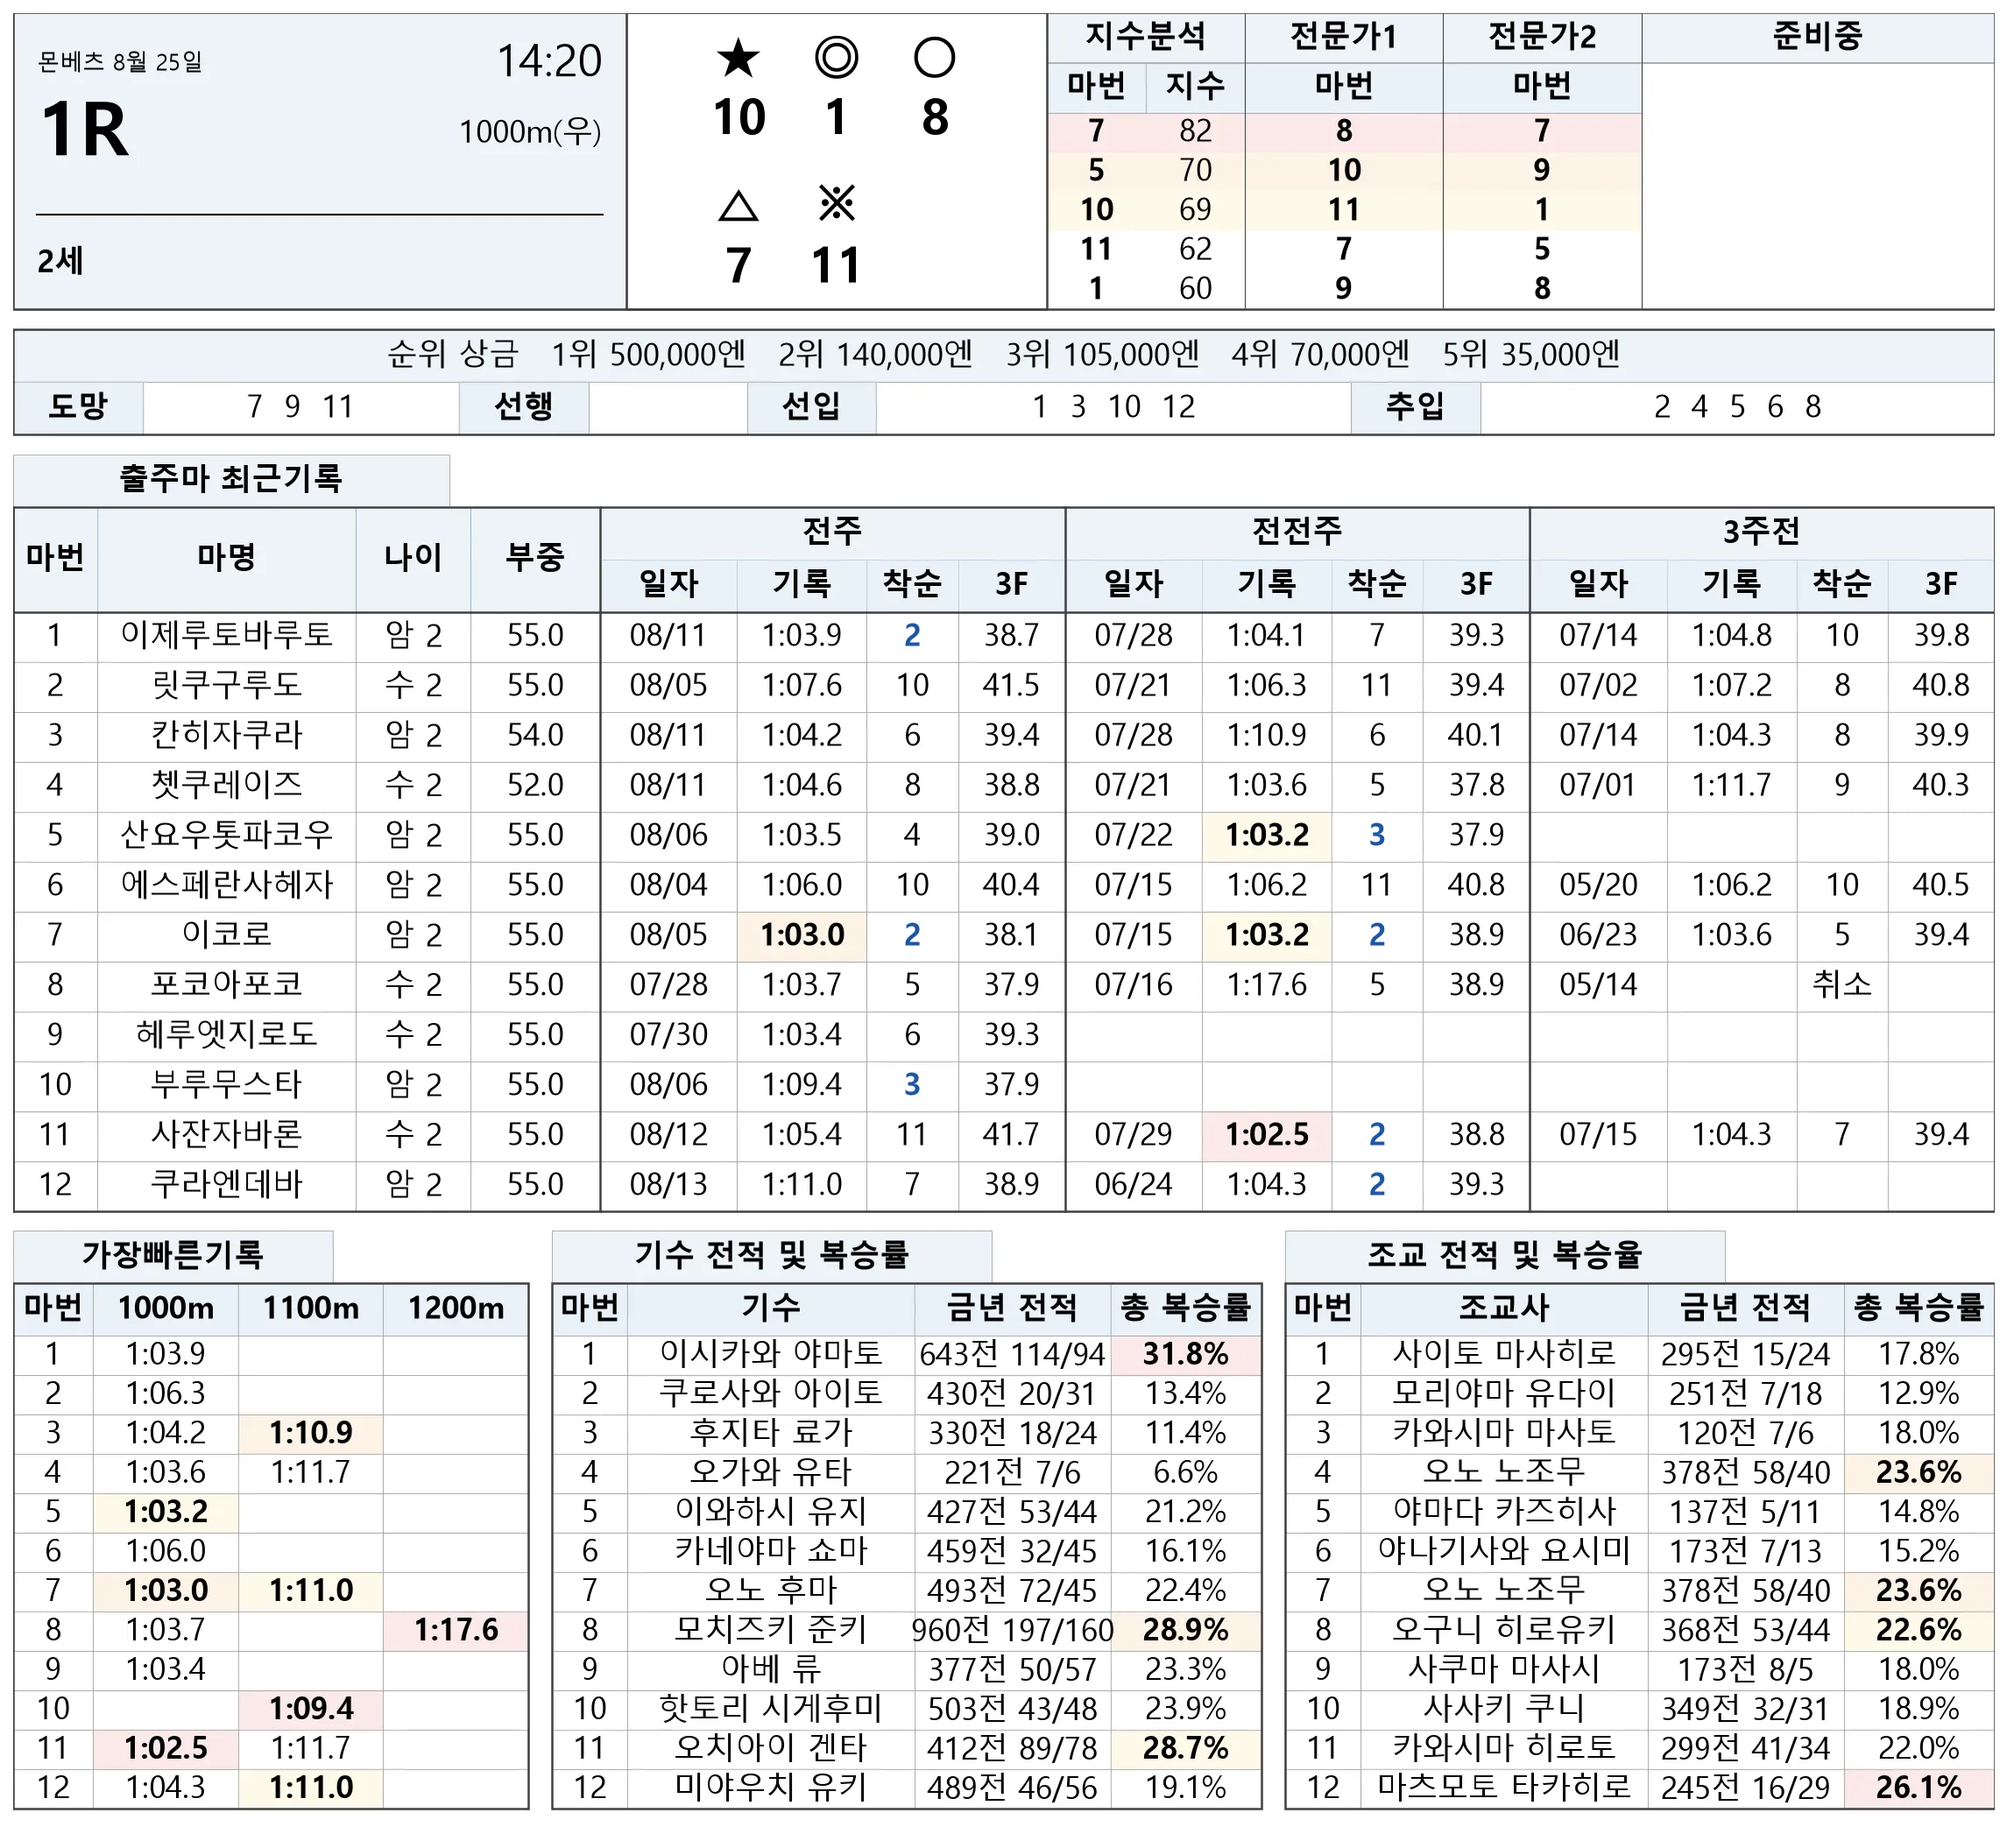Click the 선입 running style label

tap(811, 407)
